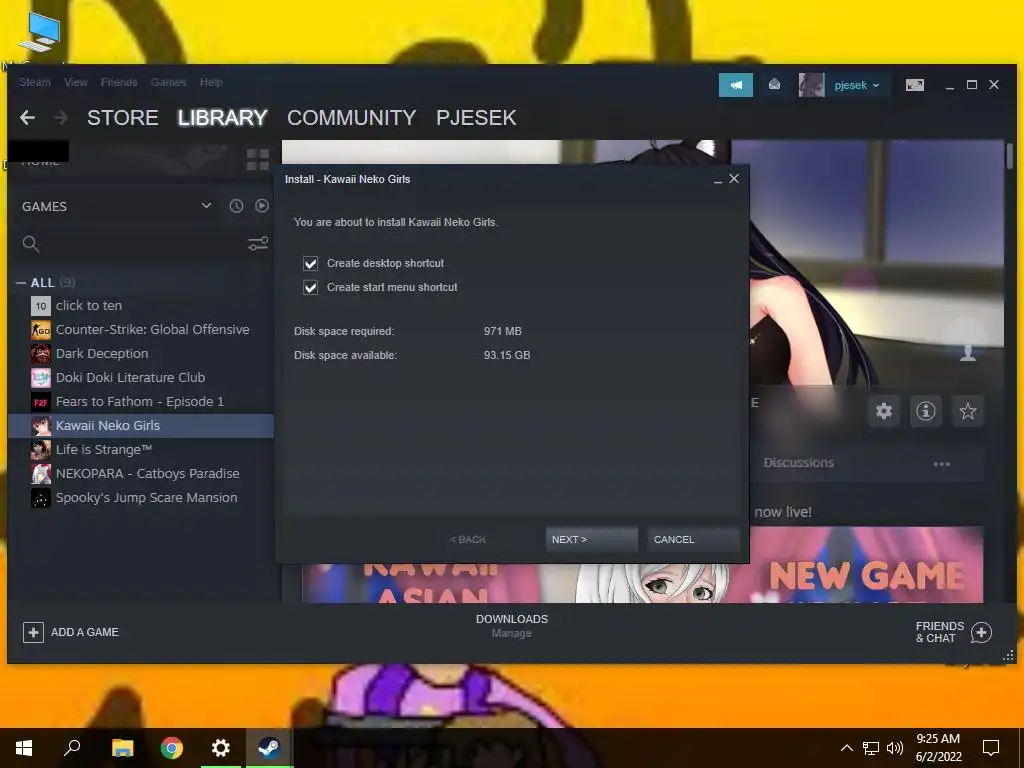Screen dimensions: 1024x768
Task: Minimize the install dialog
Action: coord(718,180)
